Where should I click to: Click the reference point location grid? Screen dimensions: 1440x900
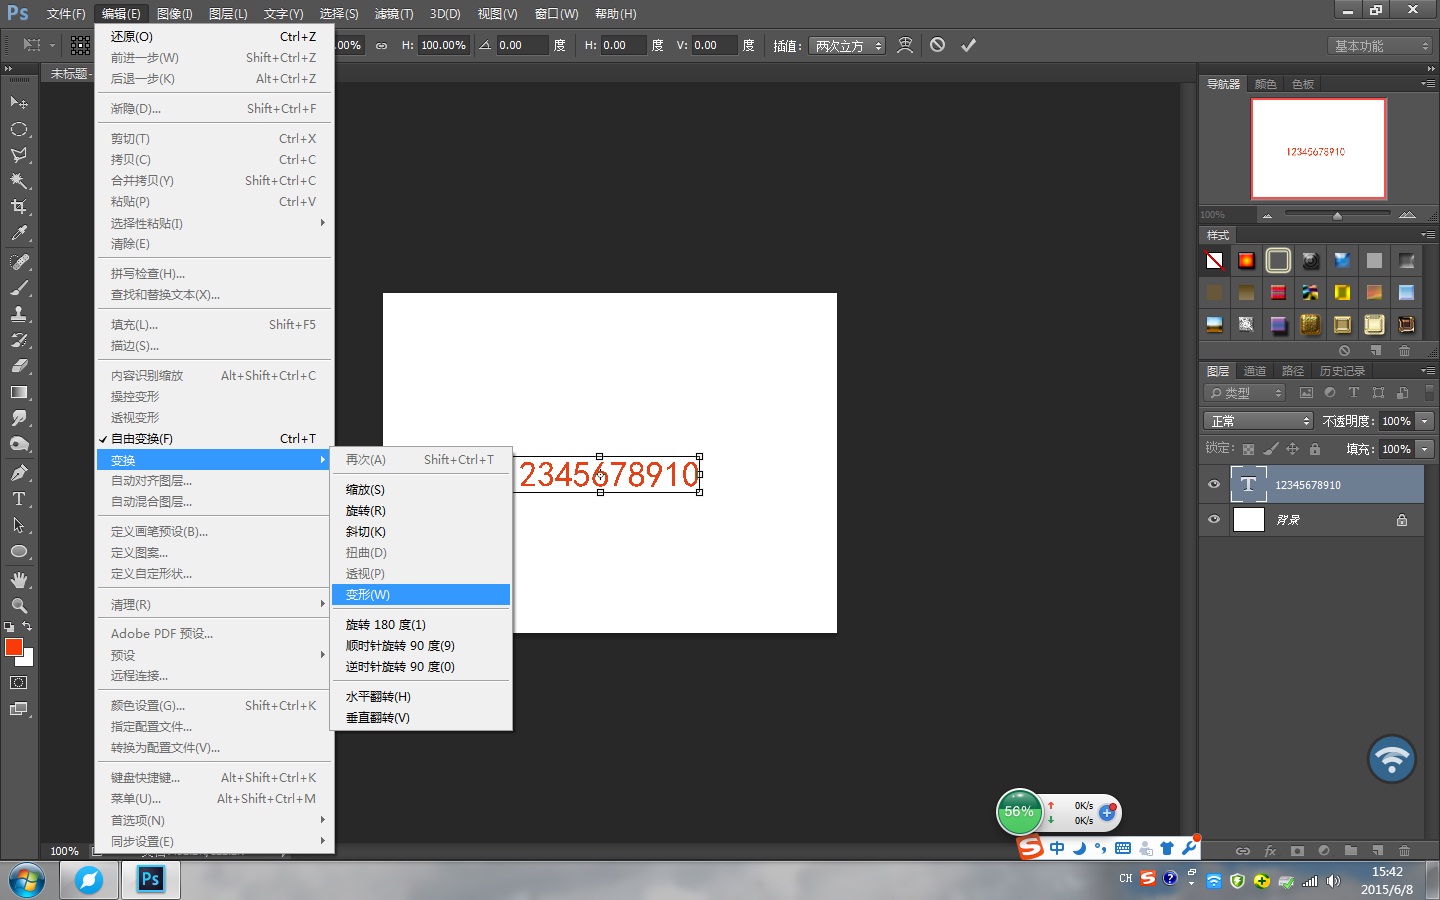[x=81, y=45]
